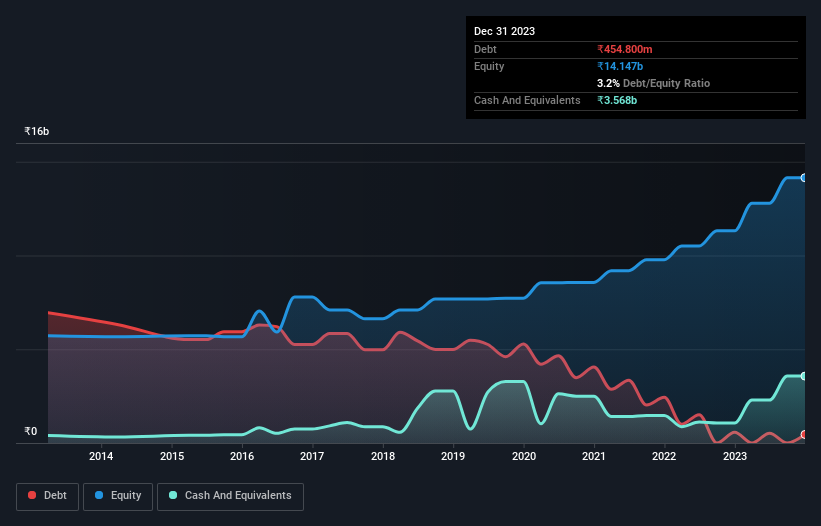Click the Dec 31 2023 tooltip date
Image resolution: width=821 pixels, height=526 pixels.
point(504,31)
